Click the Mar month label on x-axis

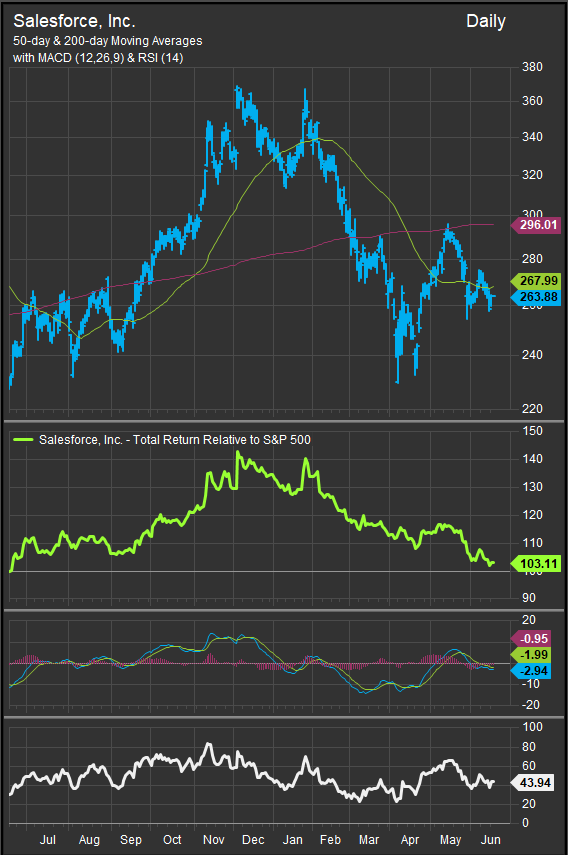point(369,840)
